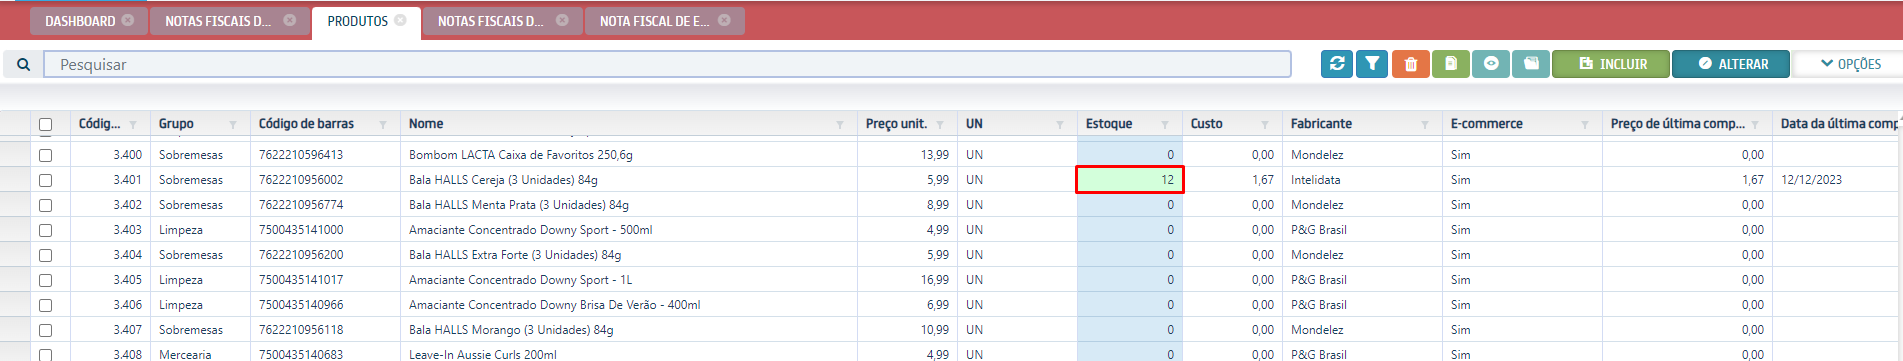Click product name Bala HALLS Cereja (3 Unidades) 84g
This screenshot has height=361, width=1903.
point(503,180)
